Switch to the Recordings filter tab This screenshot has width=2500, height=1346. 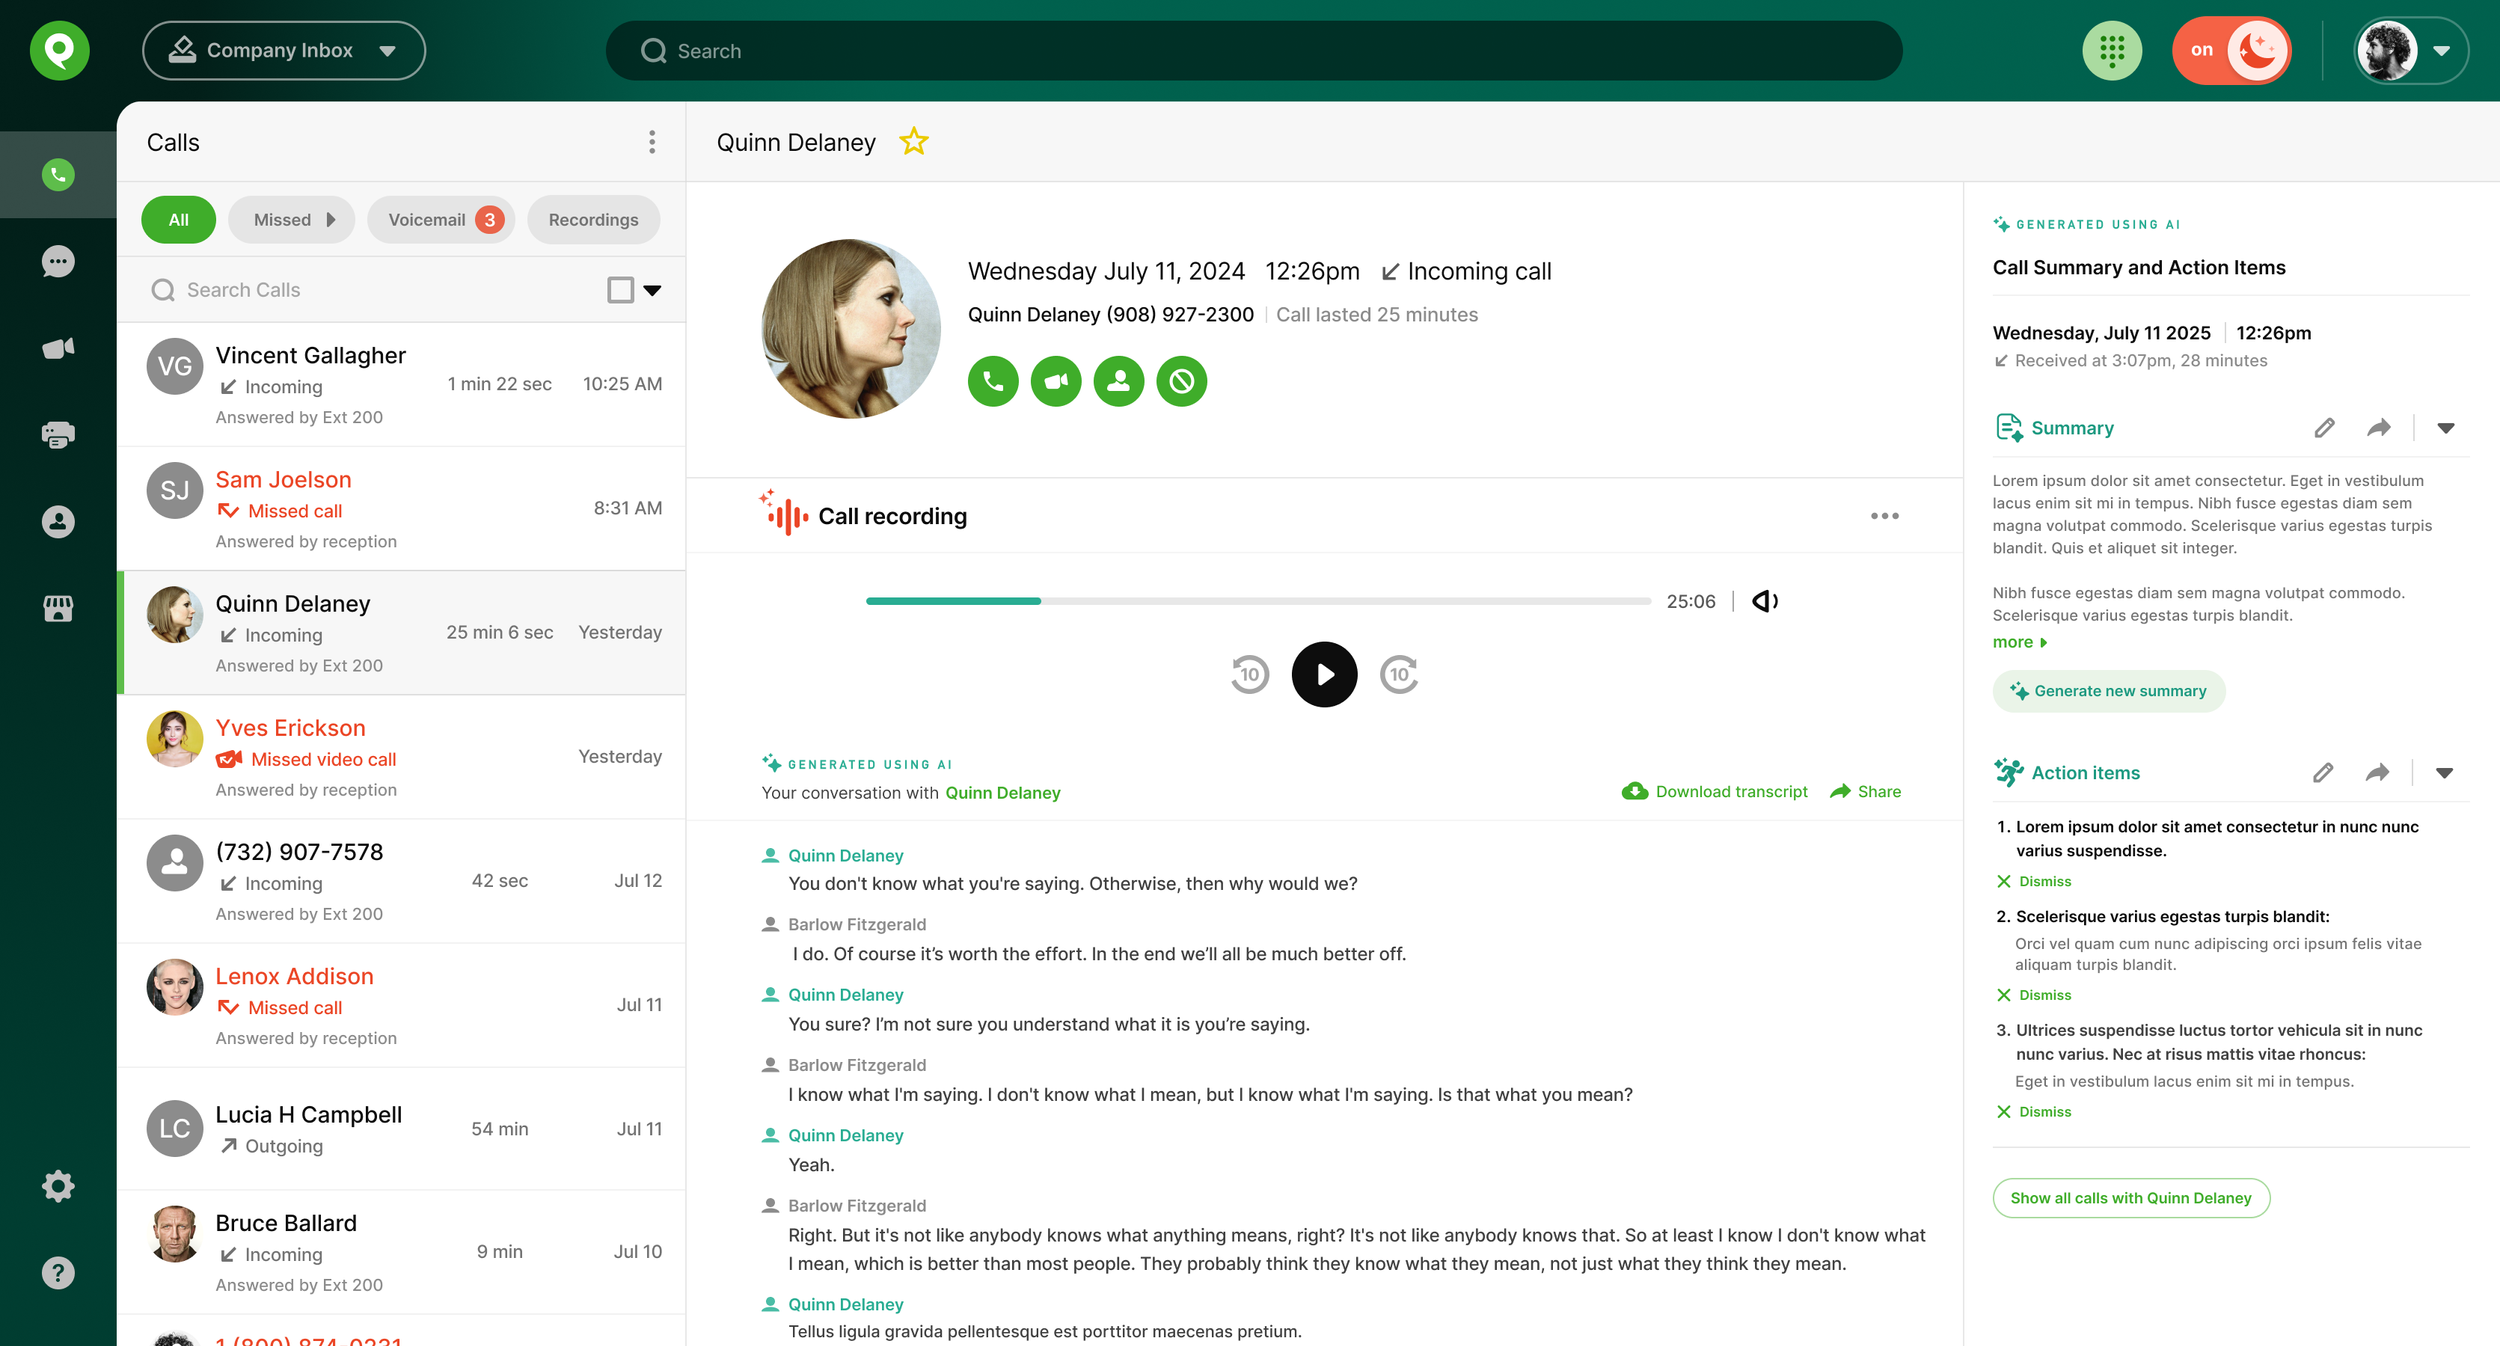pyautogui.click(x=593, y=219)
